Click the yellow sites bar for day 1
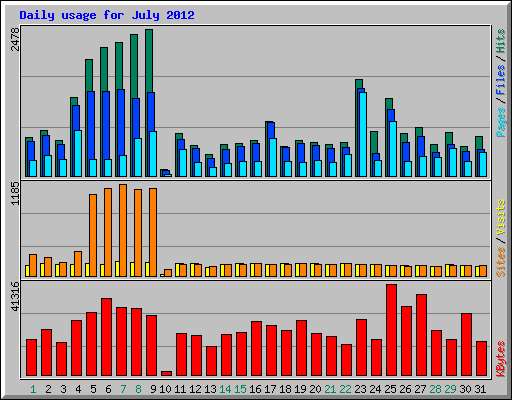Viewport: 512px width, 400px height. pyautogui.click(x=27, y=271)
